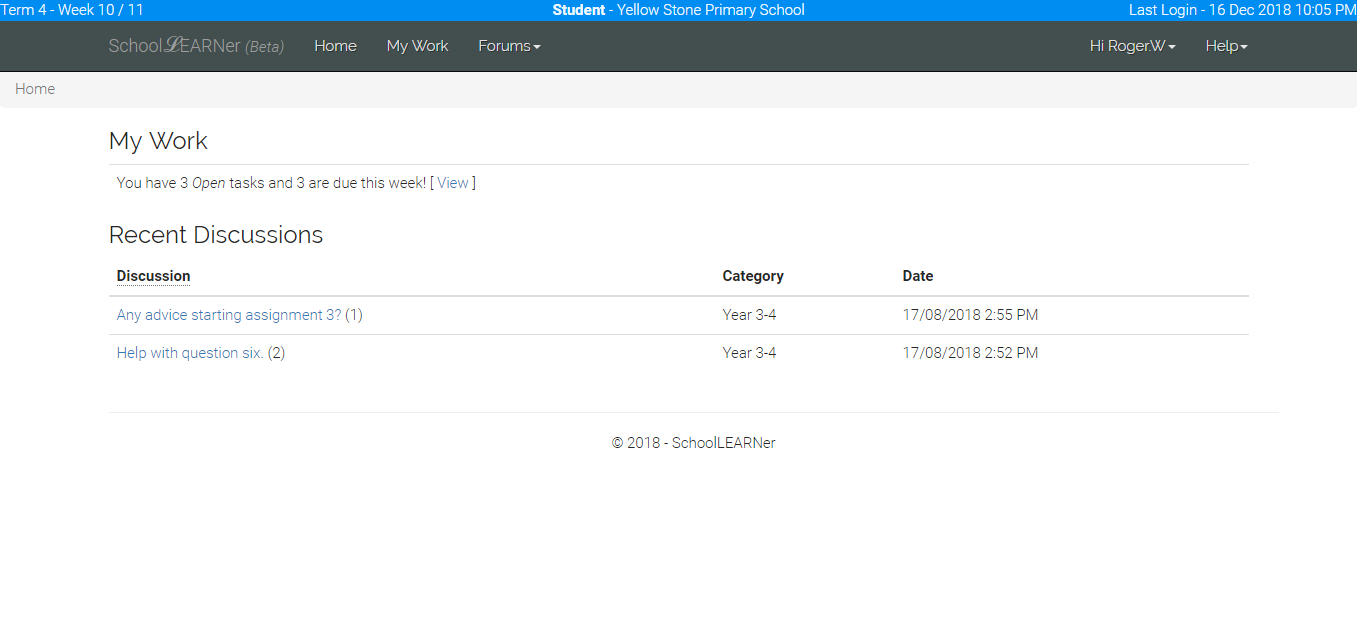Viewport: 1357px width, 617px height.
Task: Open 'Help with question six.' discussion
Action: coord(190,353)
